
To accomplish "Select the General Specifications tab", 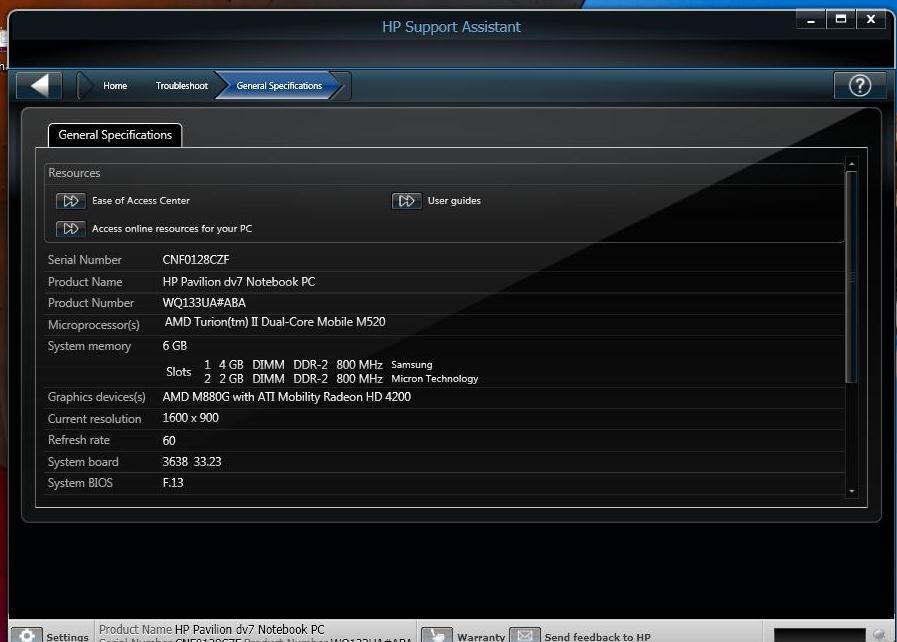I will pyautogui.click(x=115, y=135).
